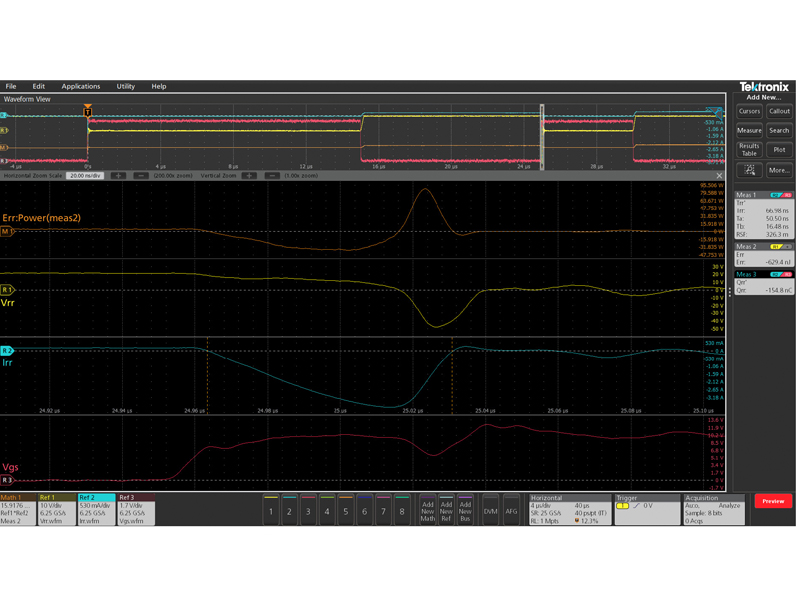This screenshot has width=800, height=600.
Task: Open the Meas 1 measurement badge
Action: click(x=764, y=215)
